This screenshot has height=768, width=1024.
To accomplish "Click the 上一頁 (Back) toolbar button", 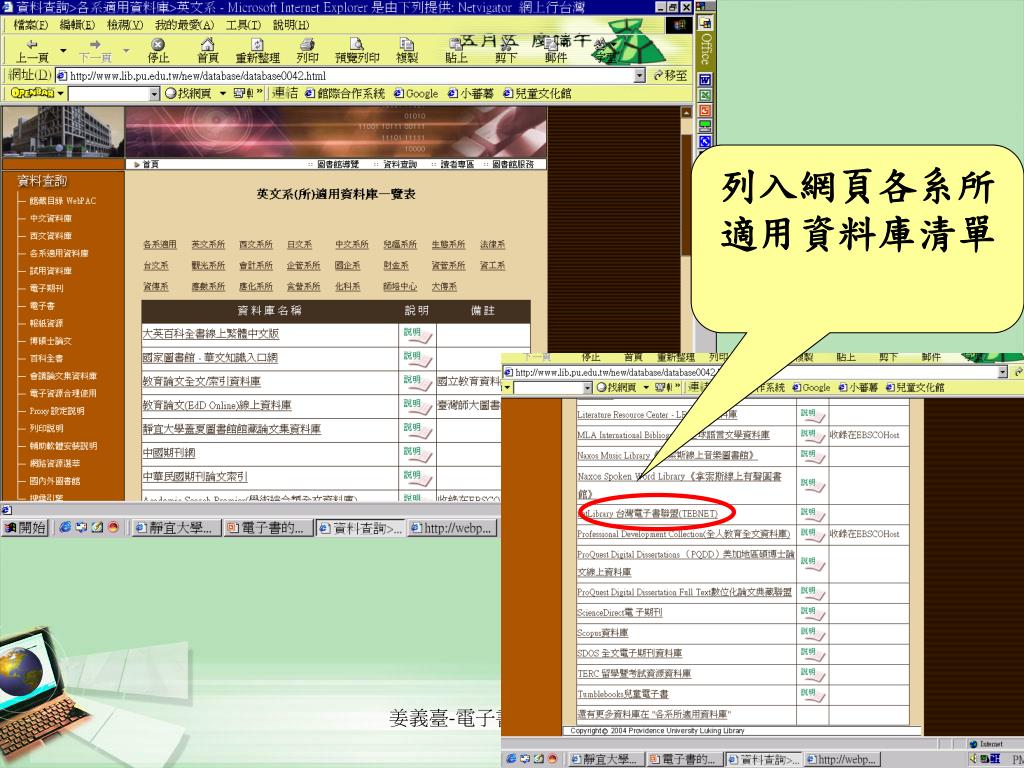I will tap(32, 50).
